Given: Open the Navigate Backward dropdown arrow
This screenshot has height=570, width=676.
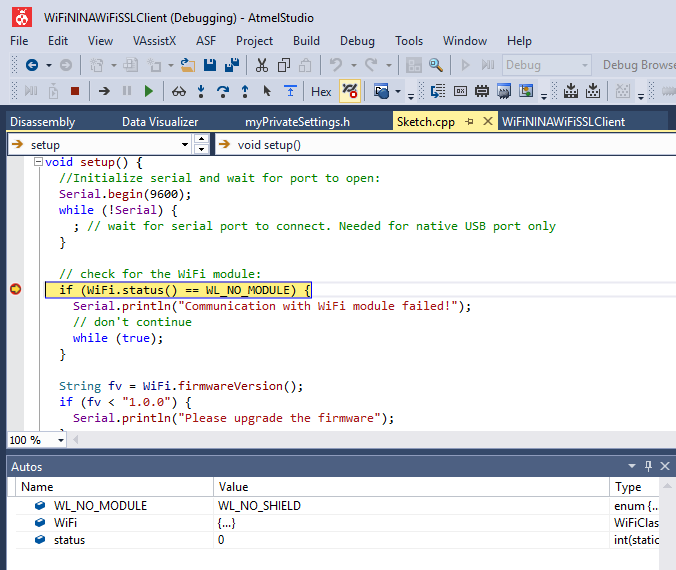Looking at the screenshot, I should tap(49, 66).
